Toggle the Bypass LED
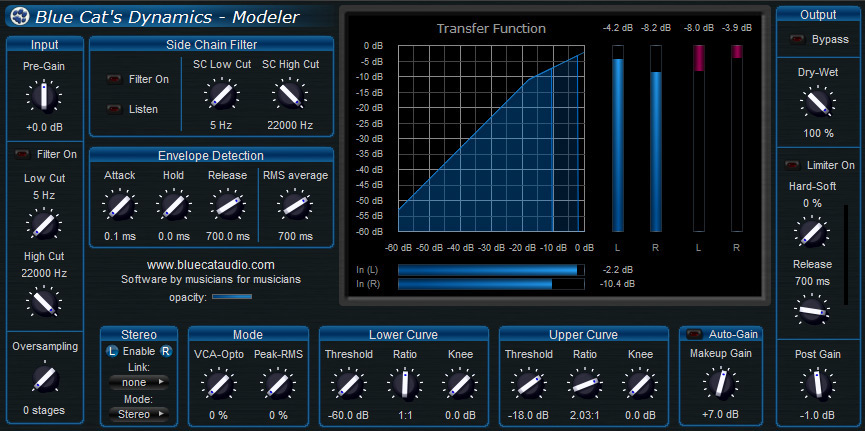 click(x=798, y=40)
